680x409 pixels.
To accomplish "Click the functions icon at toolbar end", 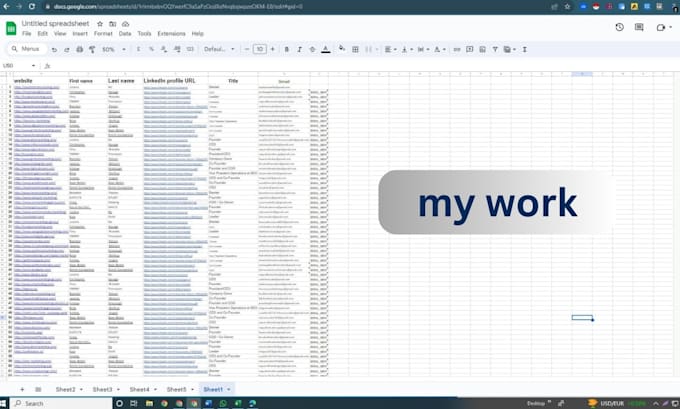I will (524, 49).
